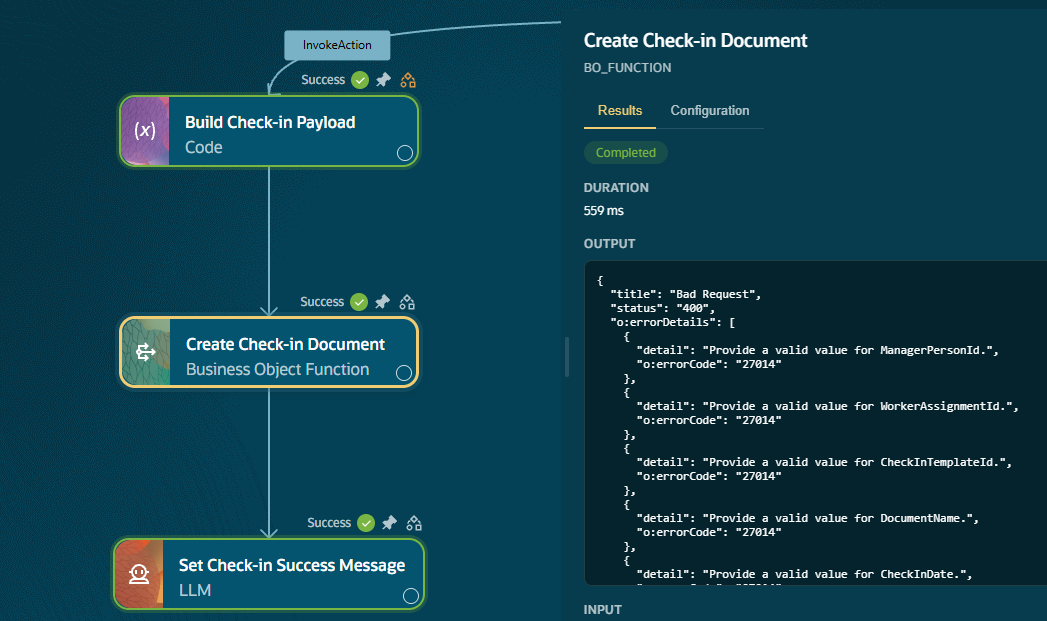Click green success checkmark above Create Check-in Document
The width and height of the screenshot is (1047, 621).
click(359, 302)
